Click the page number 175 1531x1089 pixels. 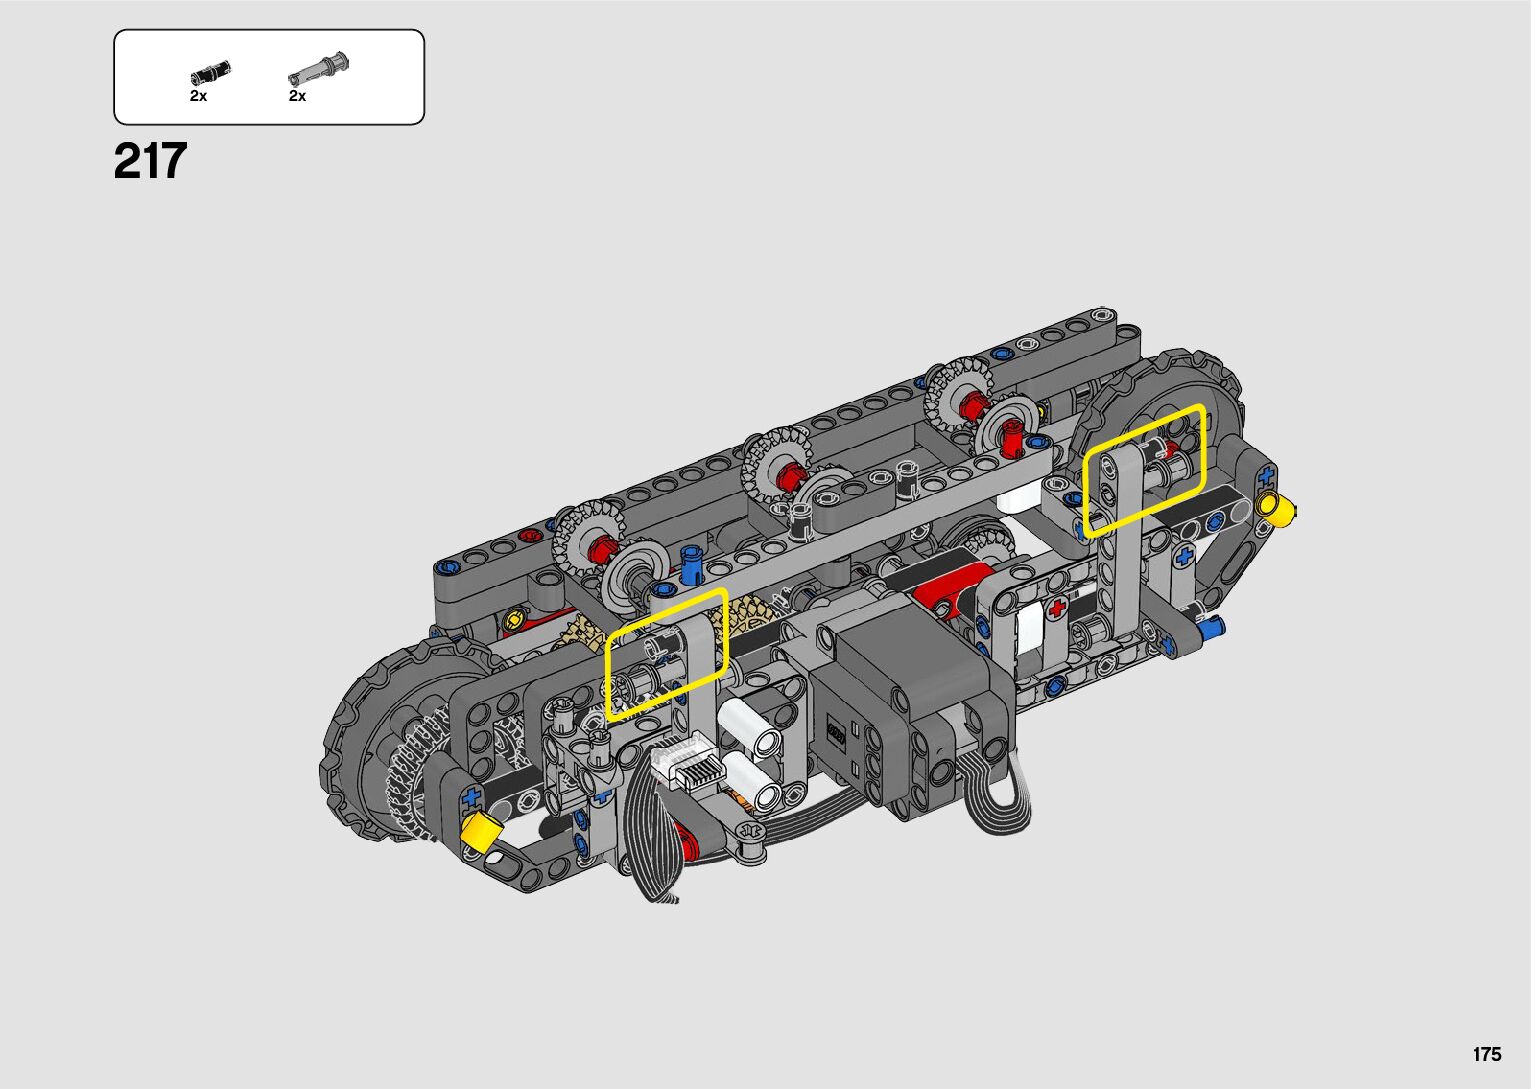point(1486,1054)
